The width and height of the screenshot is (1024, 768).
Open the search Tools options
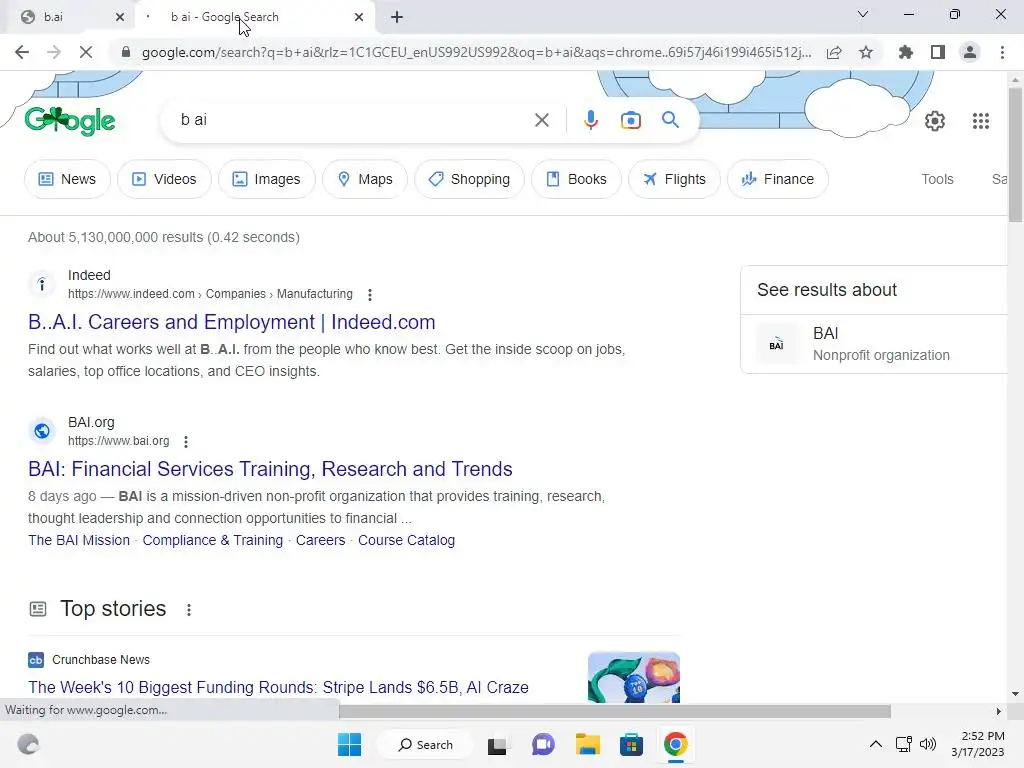937,179
